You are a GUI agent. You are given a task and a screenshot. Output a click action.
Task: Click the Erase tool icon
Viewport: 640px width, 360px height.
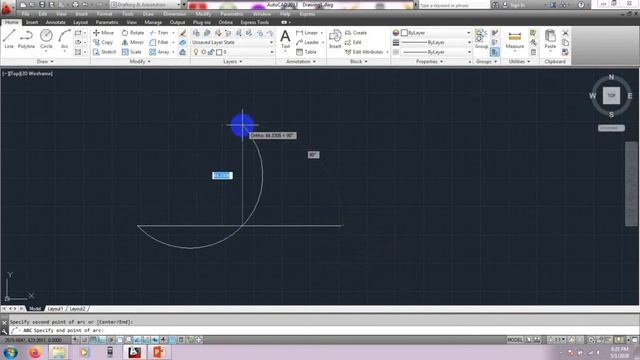point(182,33)
